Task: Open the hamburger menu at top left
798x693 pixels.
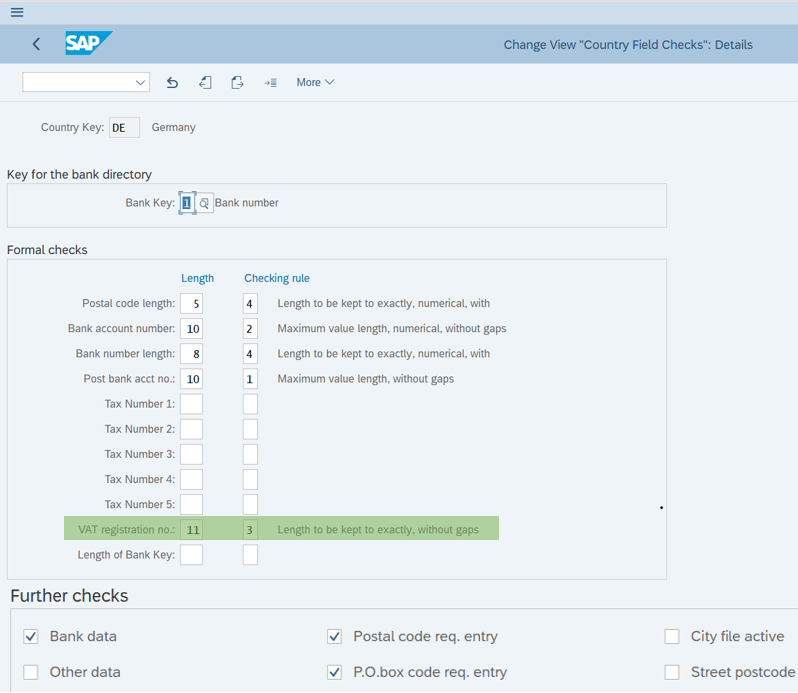Action: click(16, 12)
